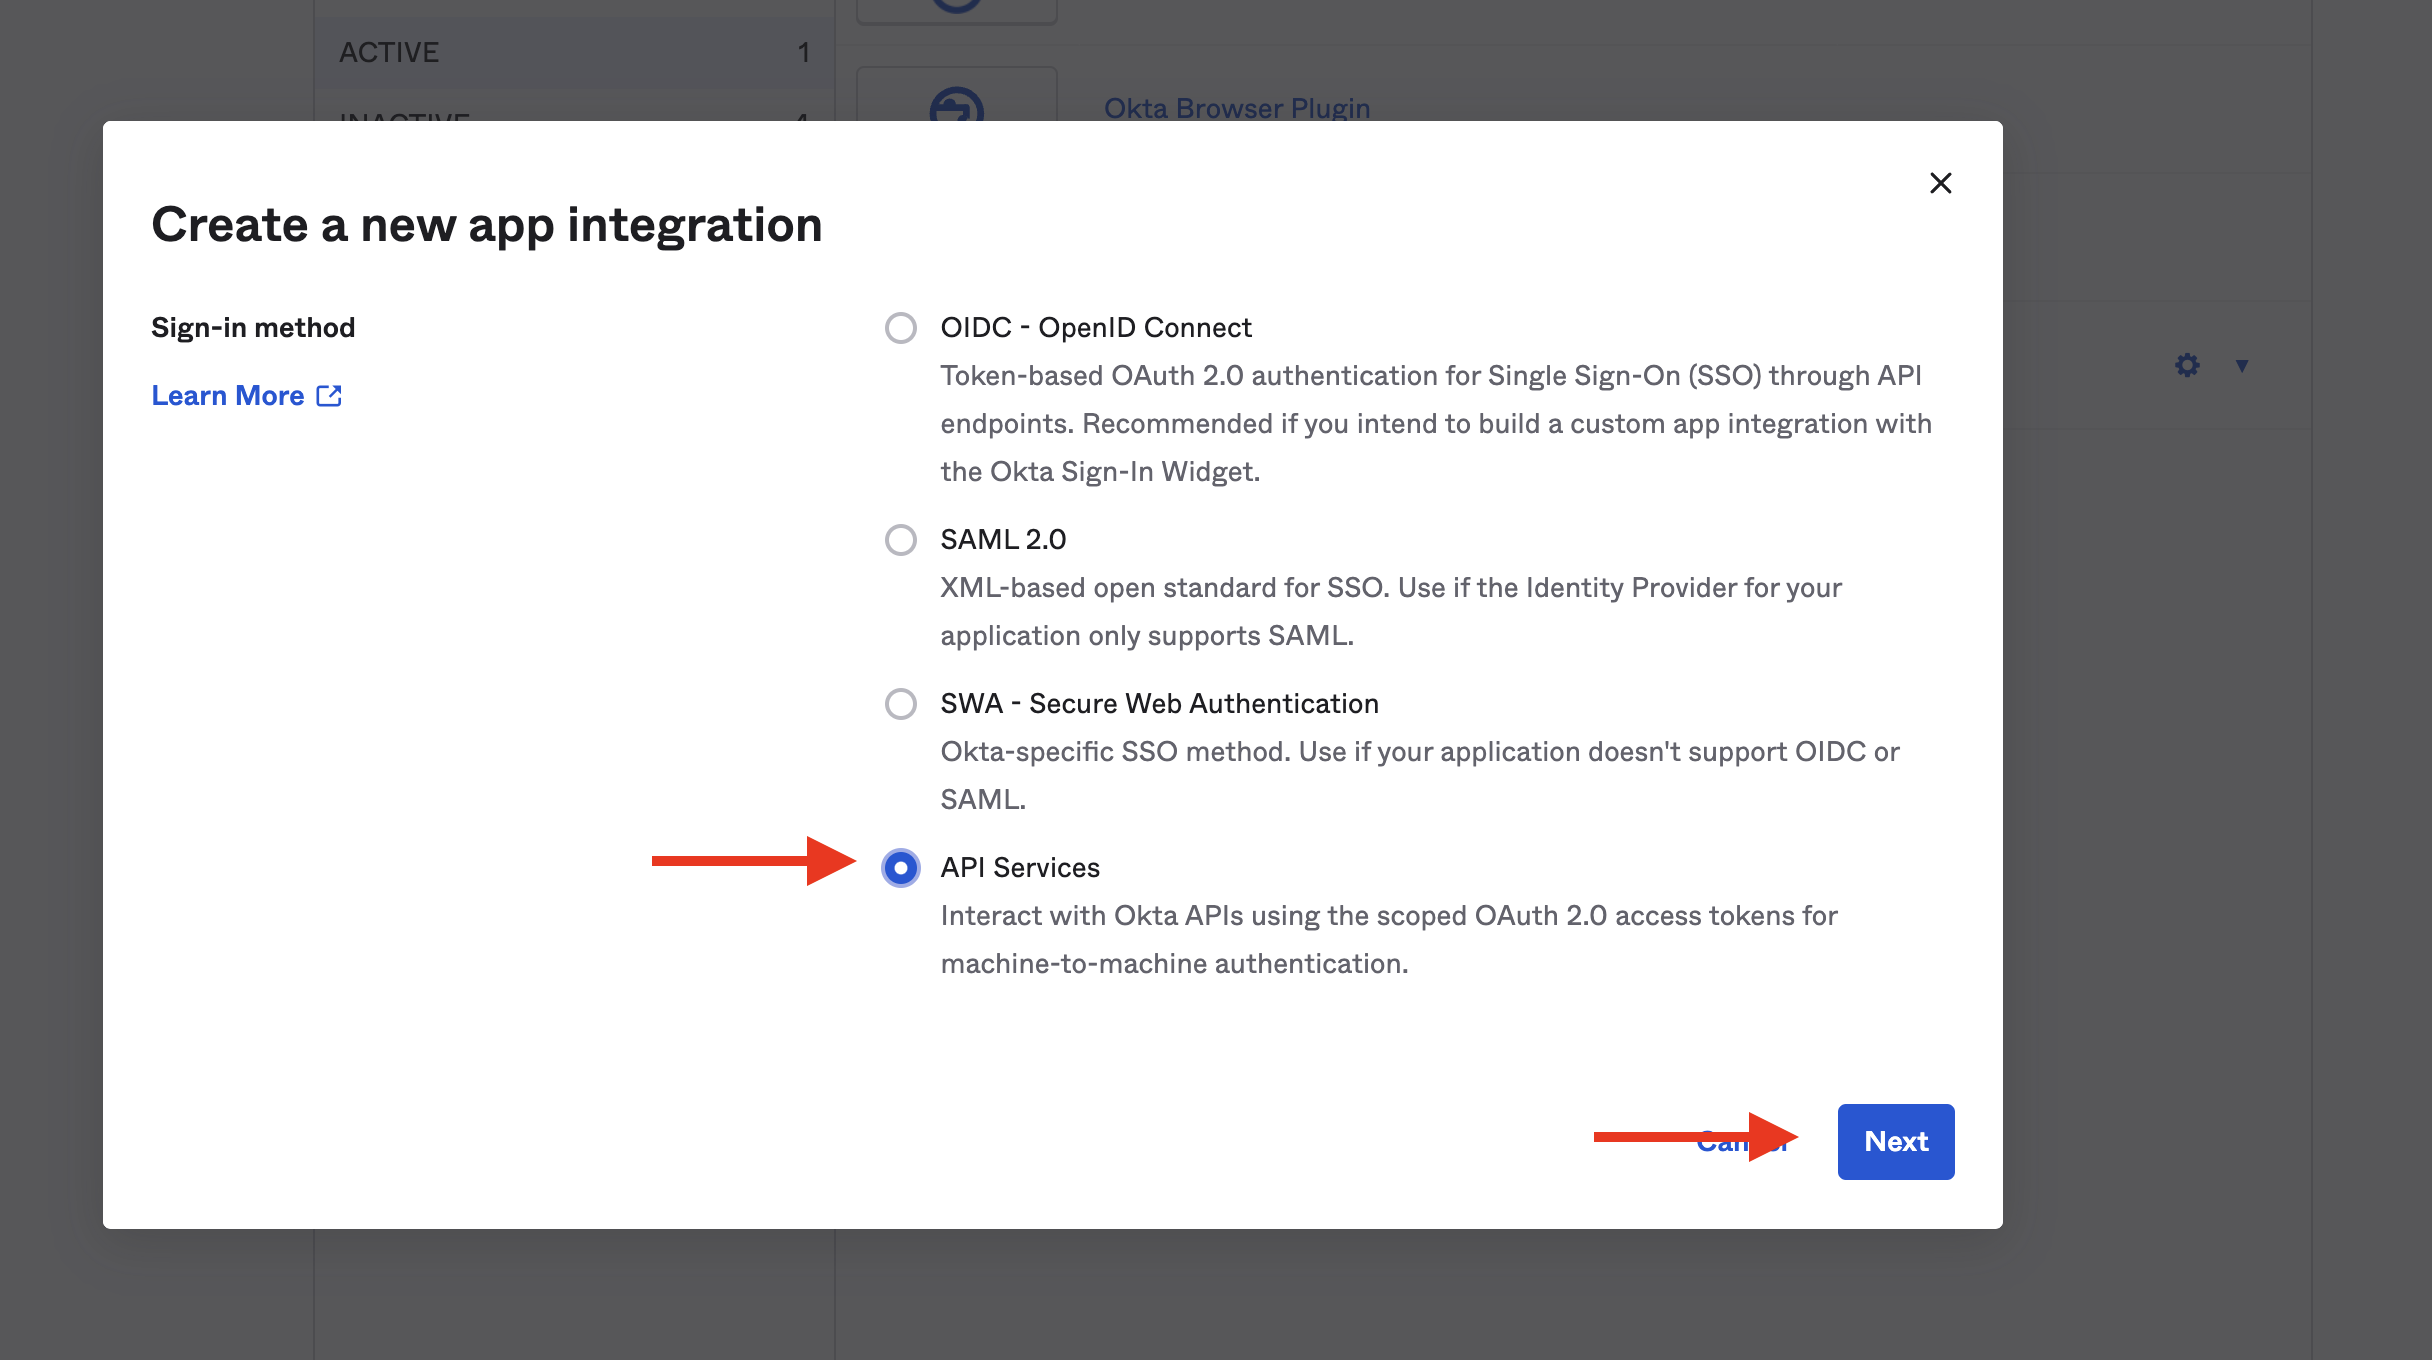Open the Okta Browser Plugin link
The image size is (2432, 1360).
pos(1236,108)
